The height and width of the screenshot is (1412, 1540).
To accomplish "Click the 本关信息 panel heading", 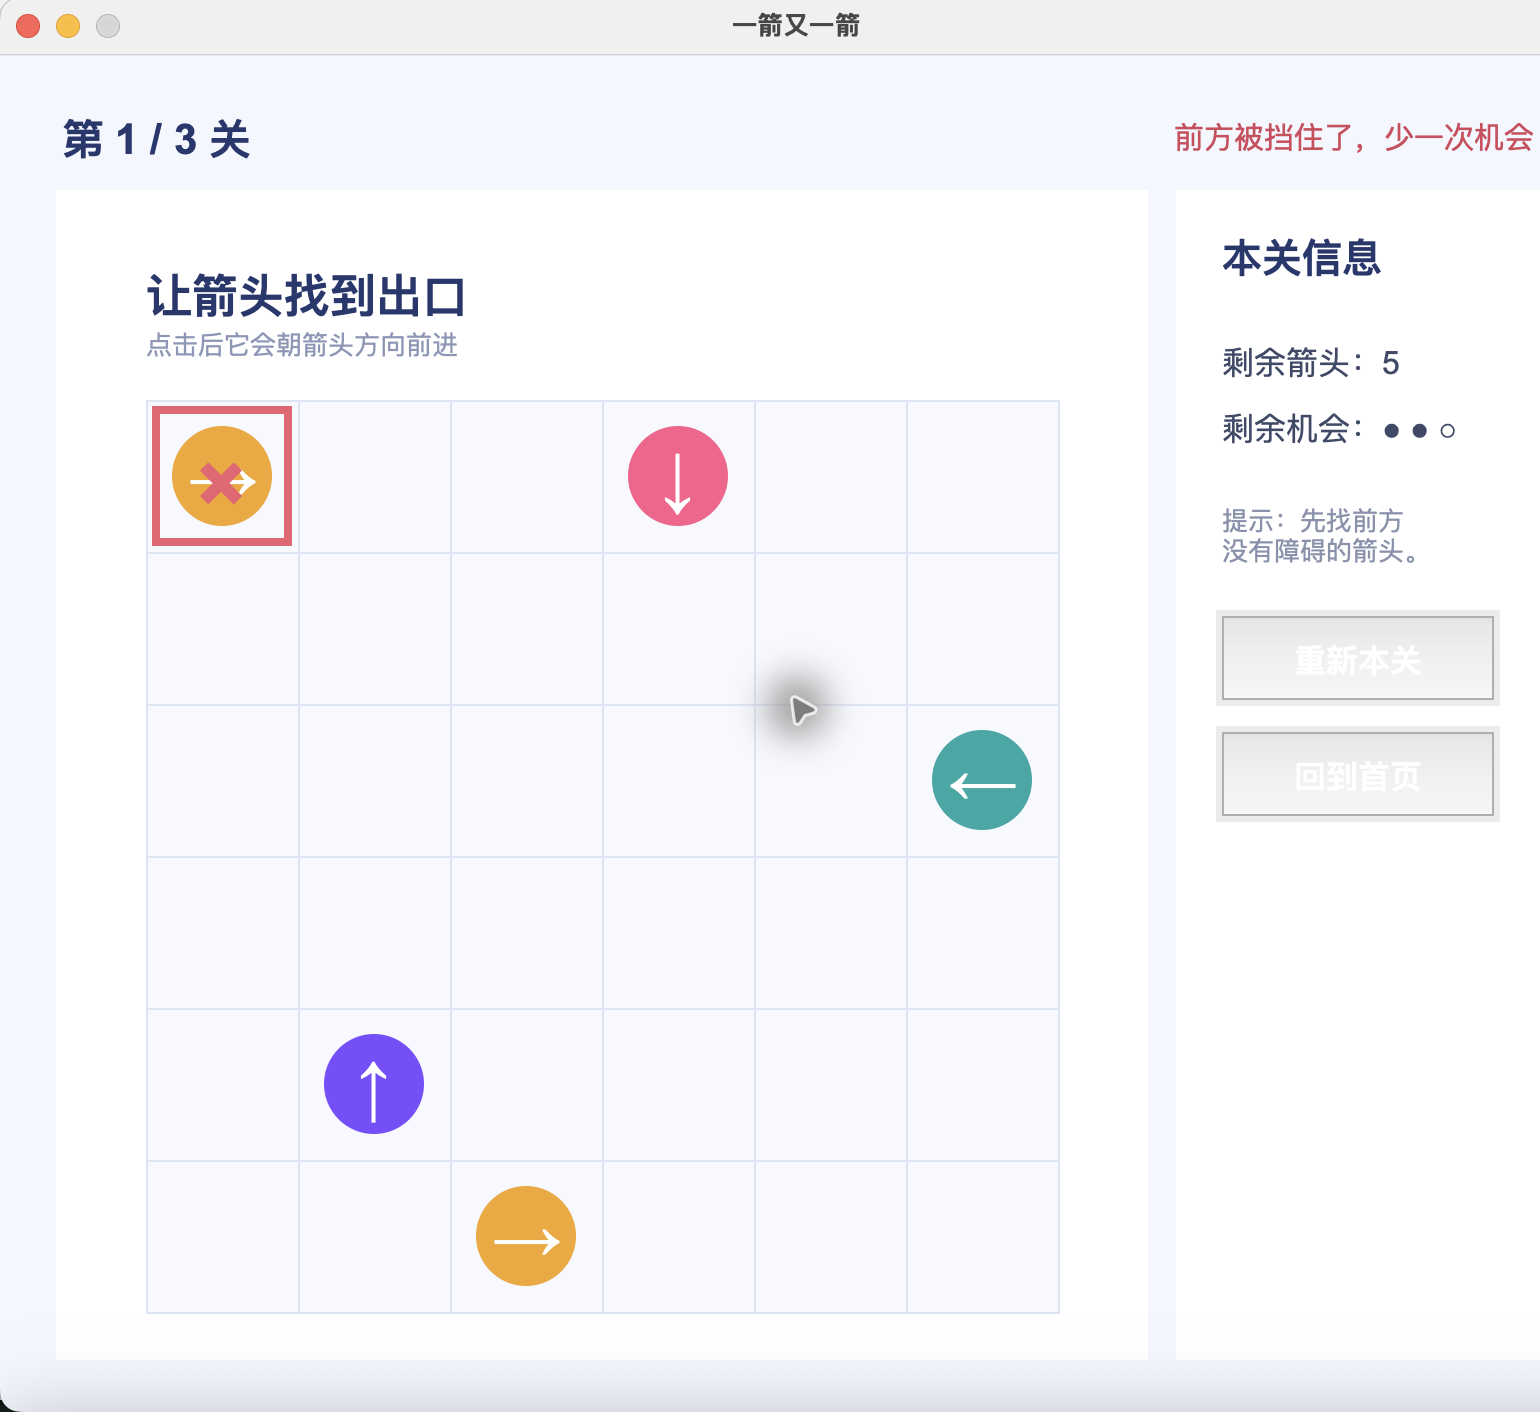I will (x=1301, y=258).
